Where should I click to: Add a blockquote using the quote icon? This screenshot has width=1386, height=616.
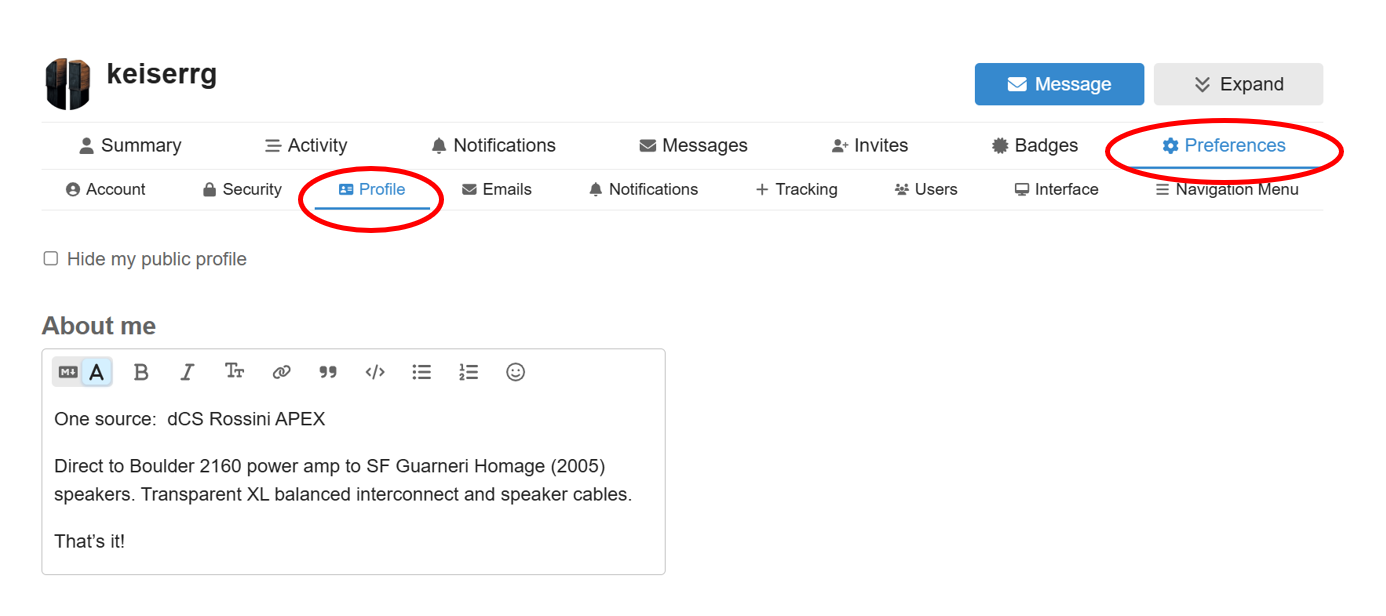click(328, 372)
